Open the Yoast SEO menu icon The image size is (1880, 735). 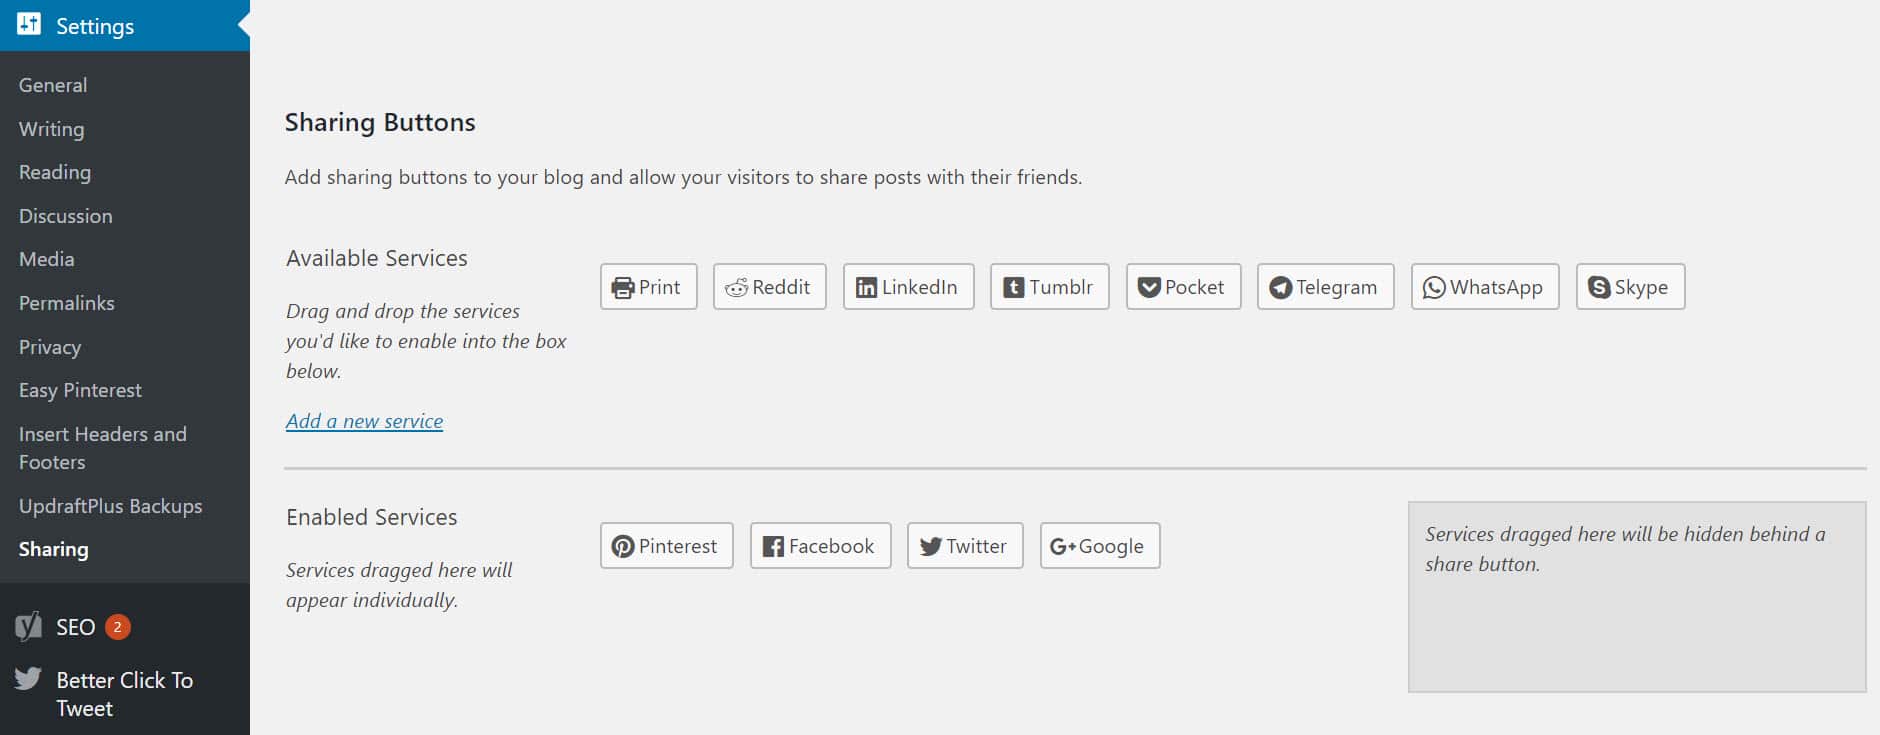click(28, 627)
